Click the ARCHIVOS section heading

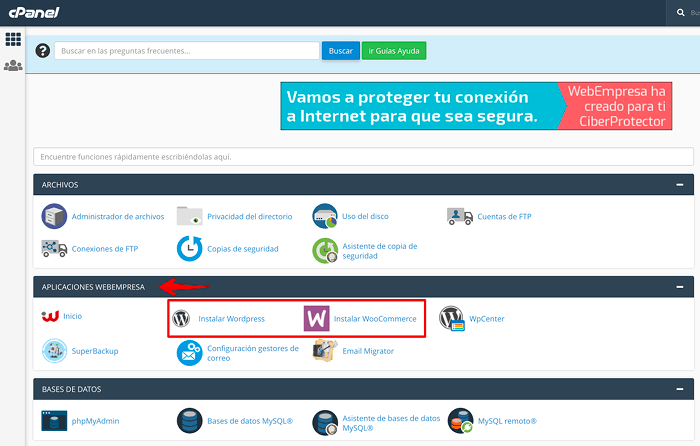click(60, 185)
